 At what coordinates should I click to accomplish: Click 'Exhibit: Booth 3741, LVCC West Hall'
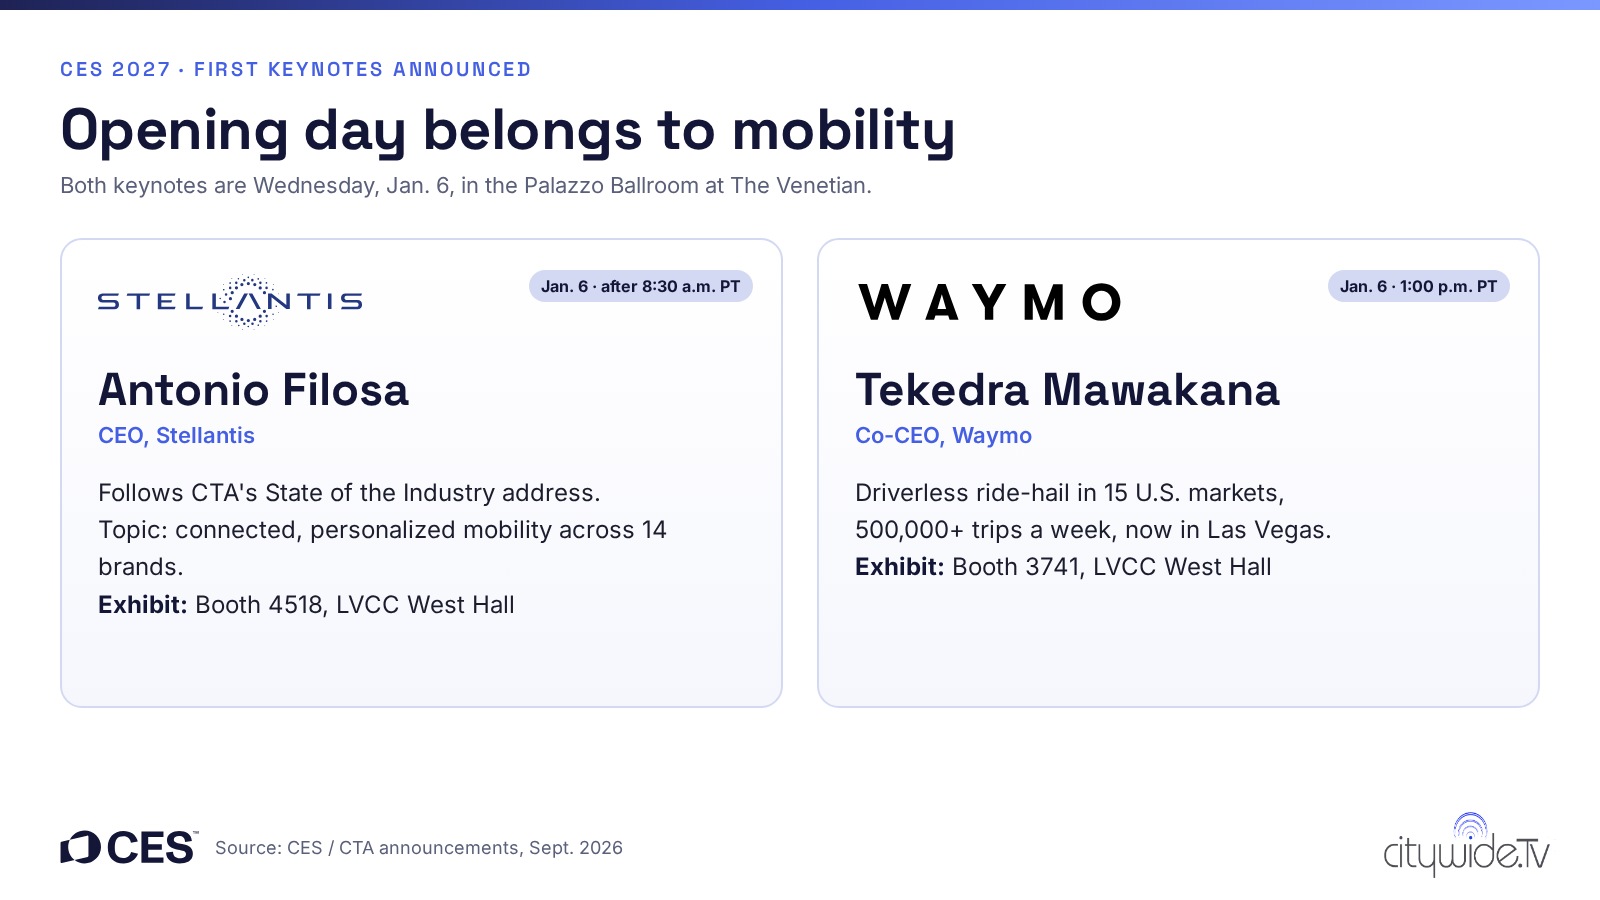[1063, 567]
